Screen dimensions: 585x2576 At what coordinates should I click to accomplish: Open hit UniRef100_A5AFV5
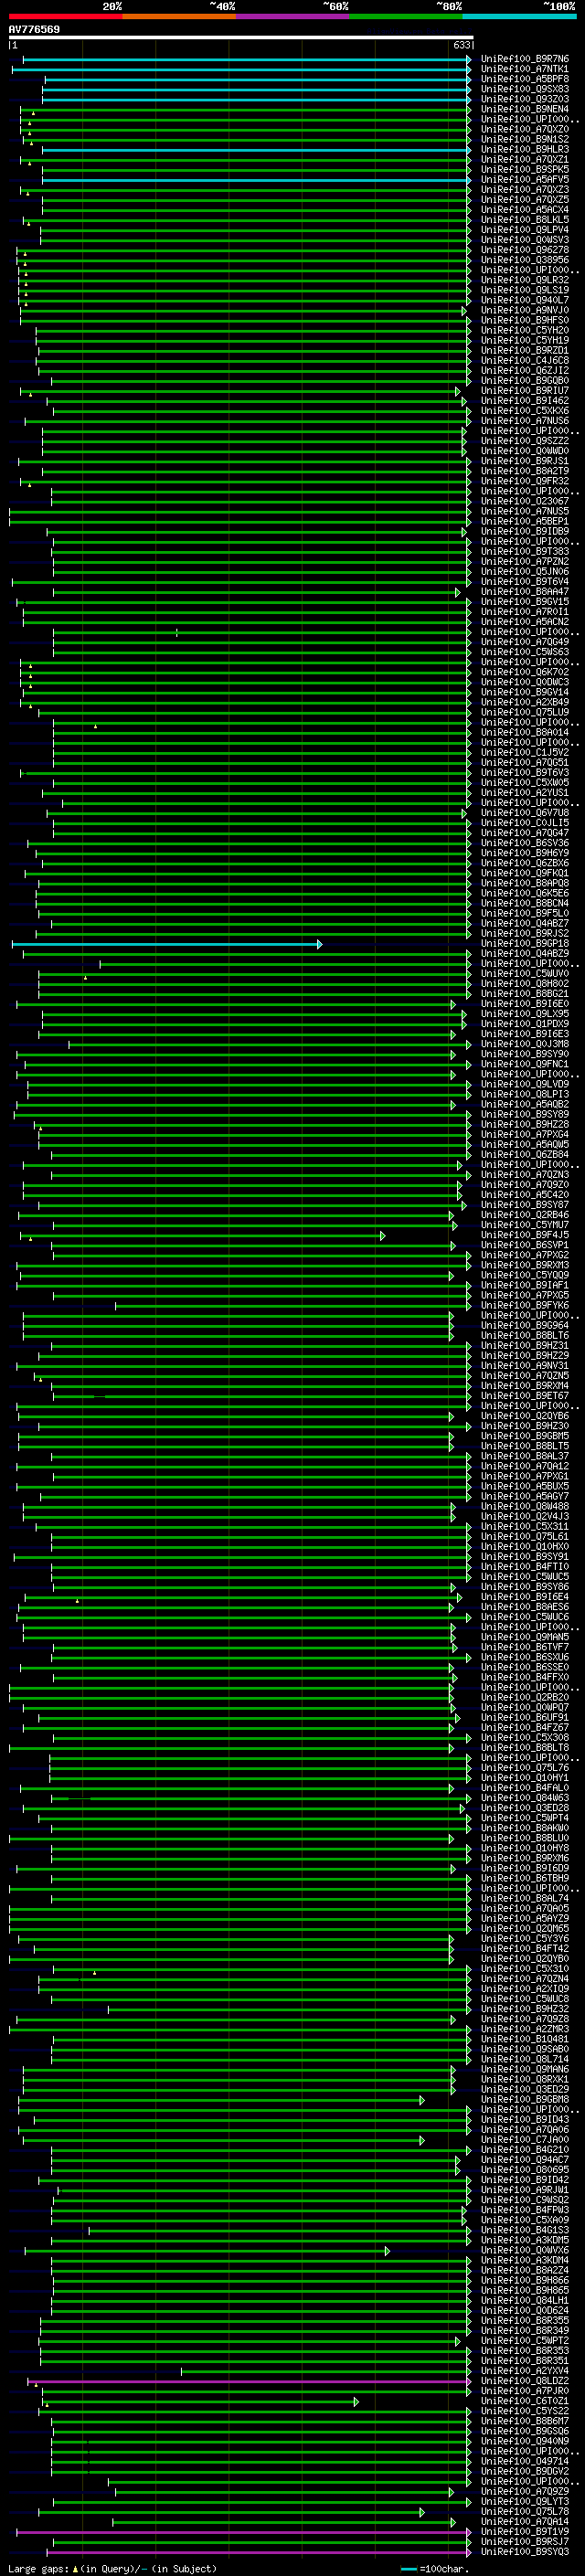(x=524, y=180)
